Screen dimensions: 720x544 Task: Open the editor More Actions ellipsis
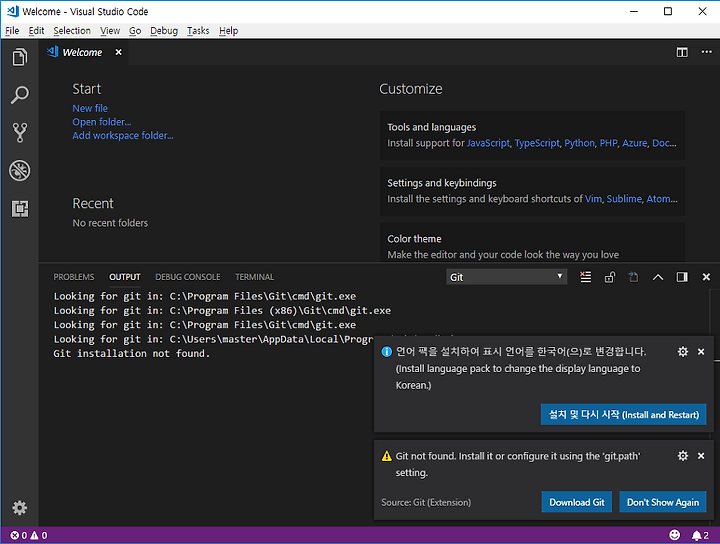click(x=706, y=52)
